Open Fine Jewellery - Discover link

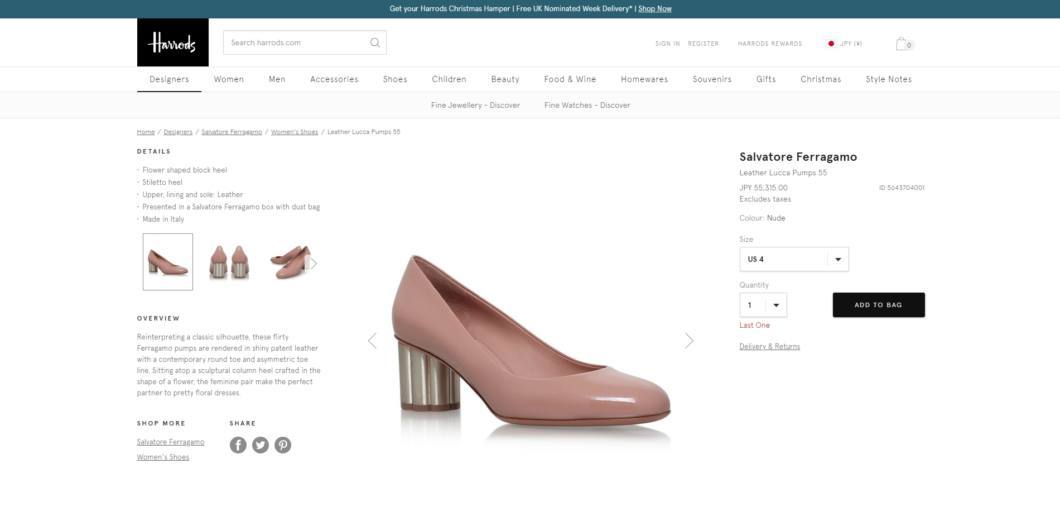[x=475, y=105]
